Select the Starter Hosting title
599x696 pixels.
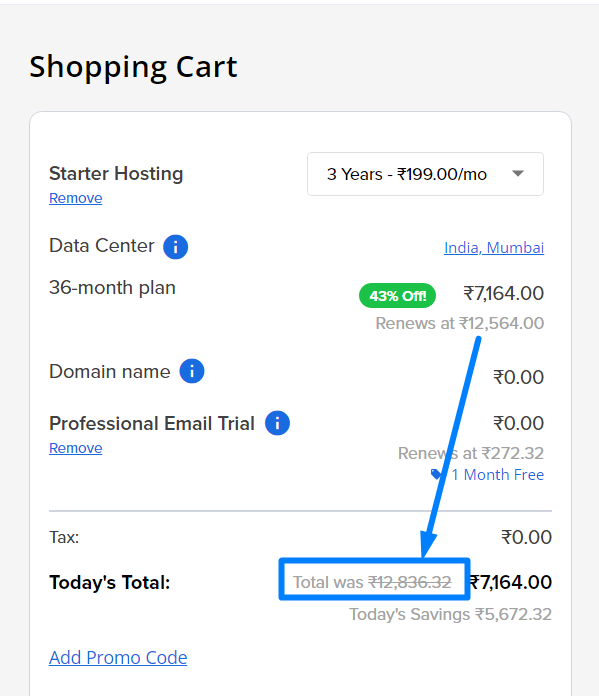point(116,174)
